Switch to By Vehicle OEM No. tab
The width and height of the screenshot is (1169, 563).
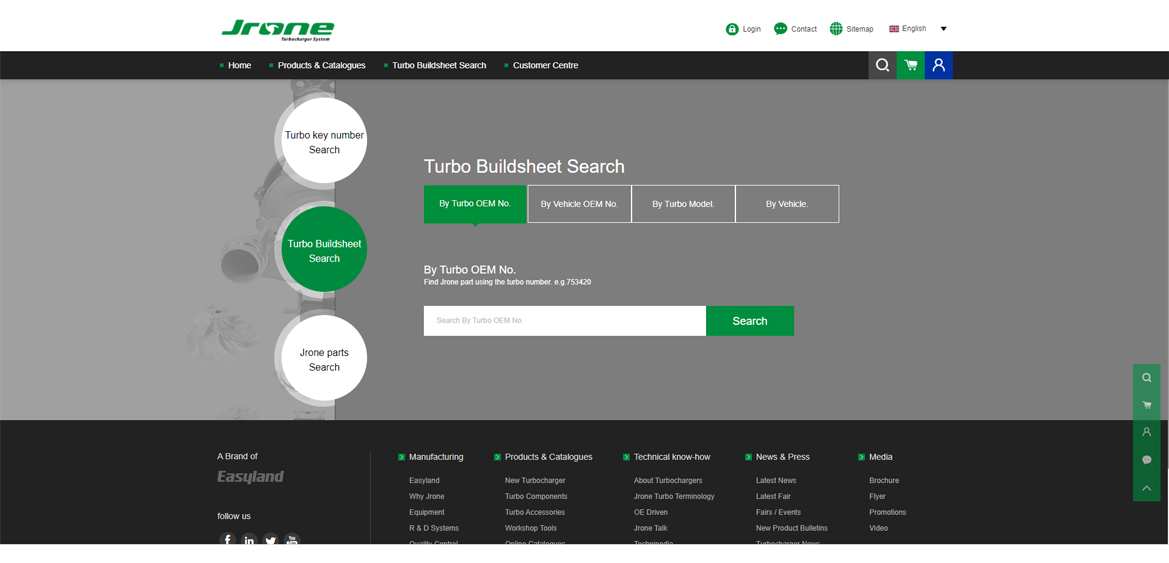(x=579, y=204)
